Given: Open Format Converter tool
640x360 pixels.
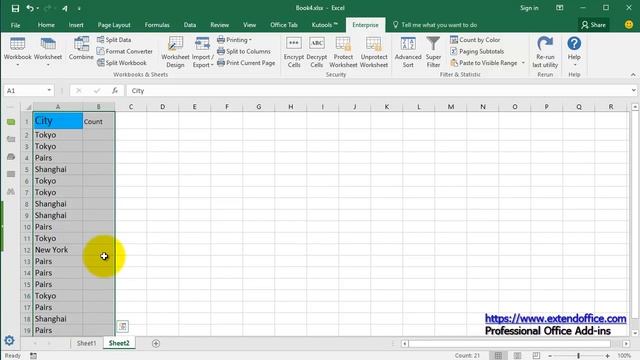Looking at the screenshot, I should point(125,51).
